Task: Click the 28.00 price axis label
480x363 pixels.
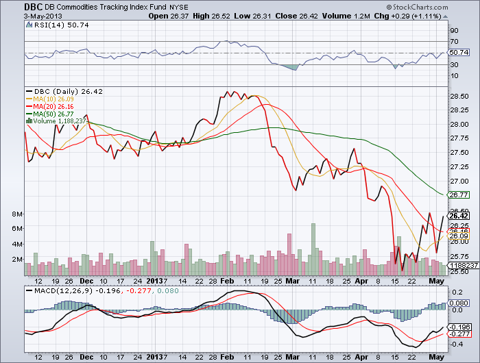Action: (459, 124)
